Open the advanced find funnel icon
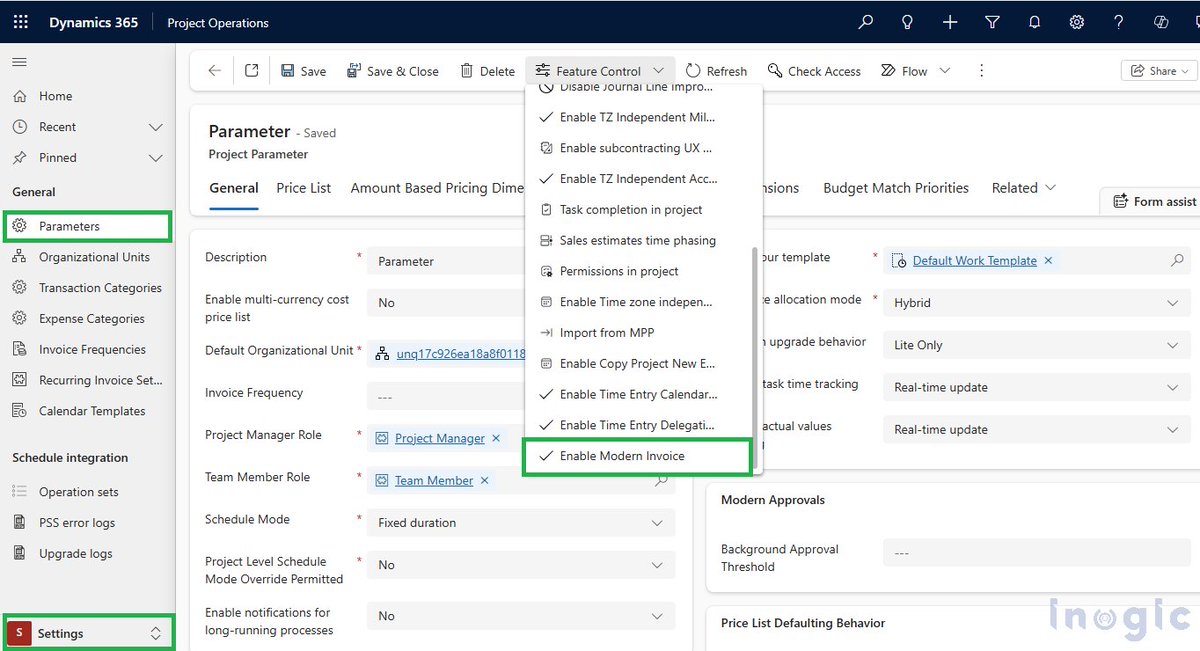The image size is (1200, 651). (x=992, y=22)
